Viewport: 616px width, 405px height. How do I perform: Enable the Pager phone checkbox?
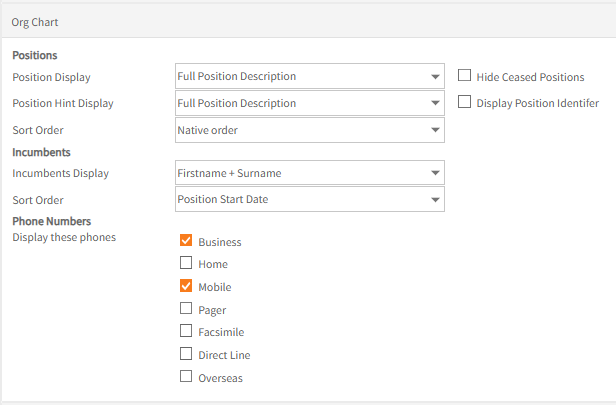186,309
